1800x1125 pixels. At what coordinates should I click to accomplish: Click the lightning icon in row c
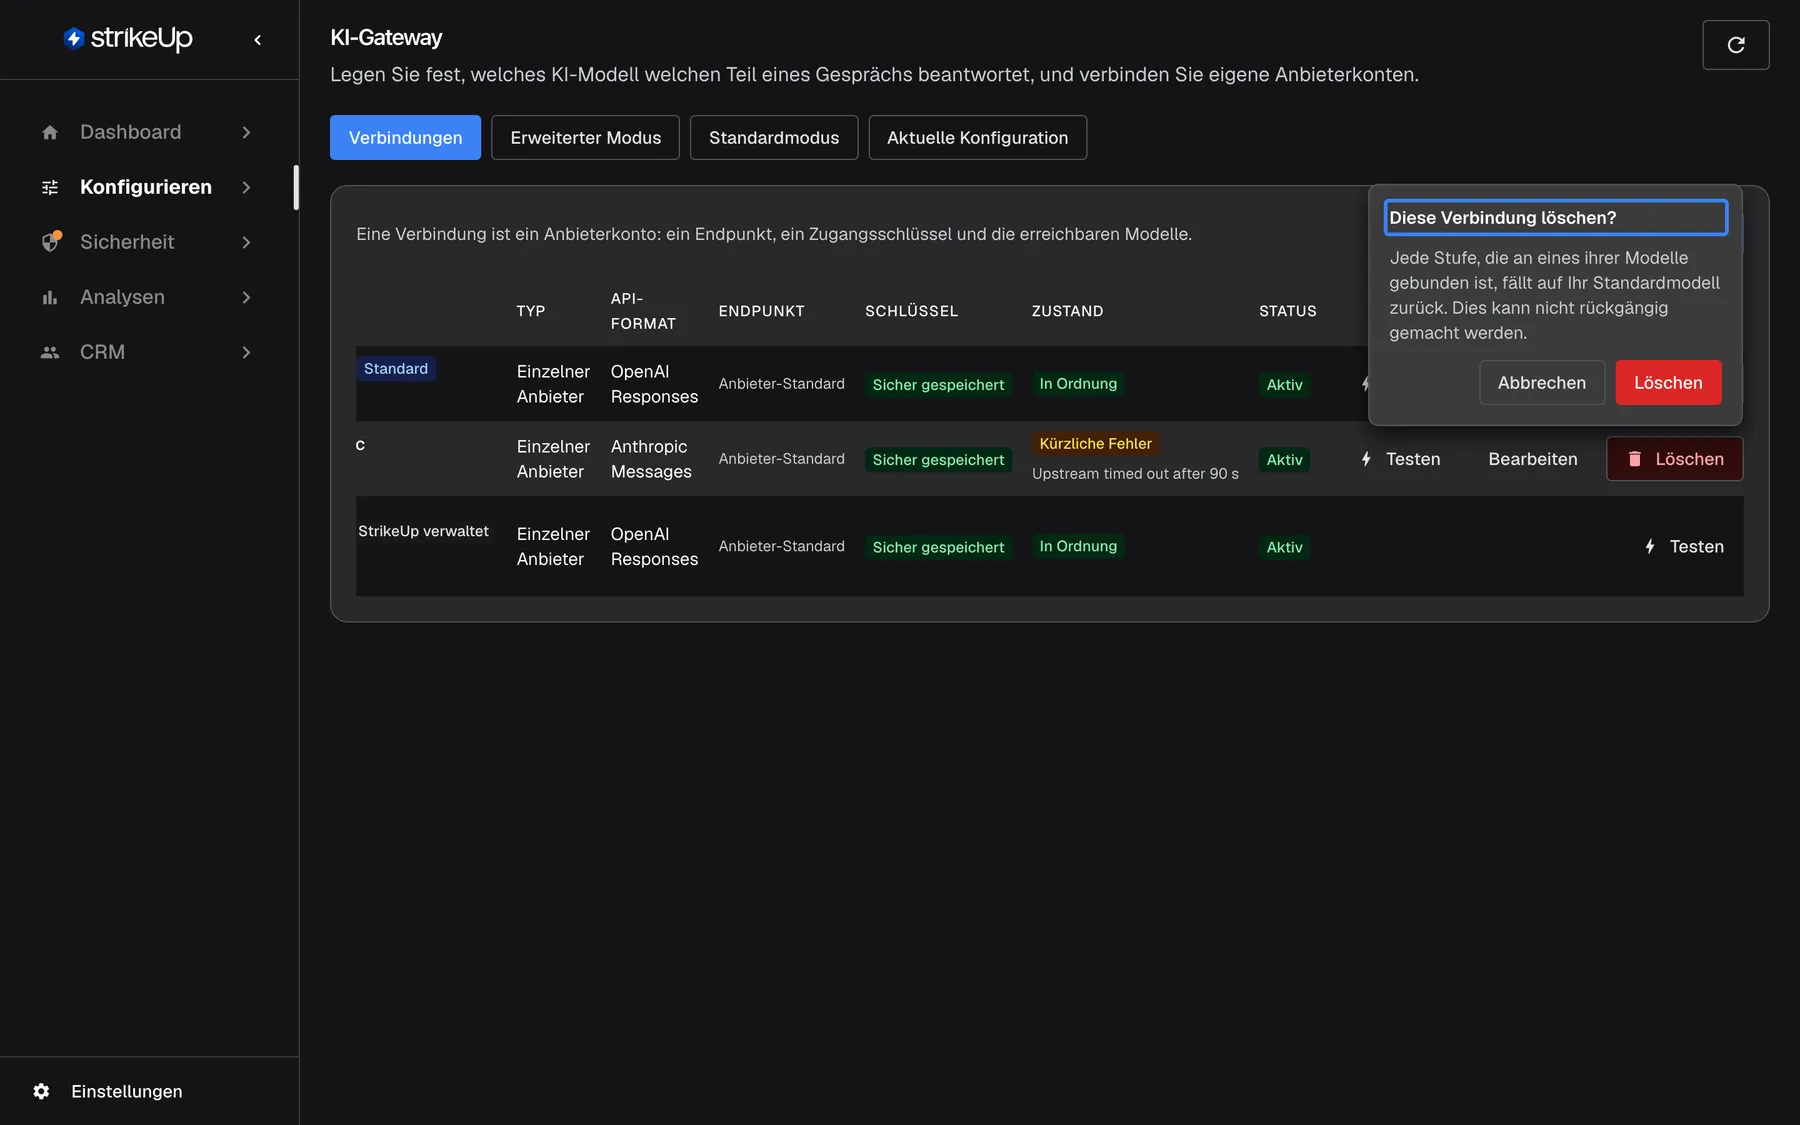pyautogui.click(x=1366, y=459)
